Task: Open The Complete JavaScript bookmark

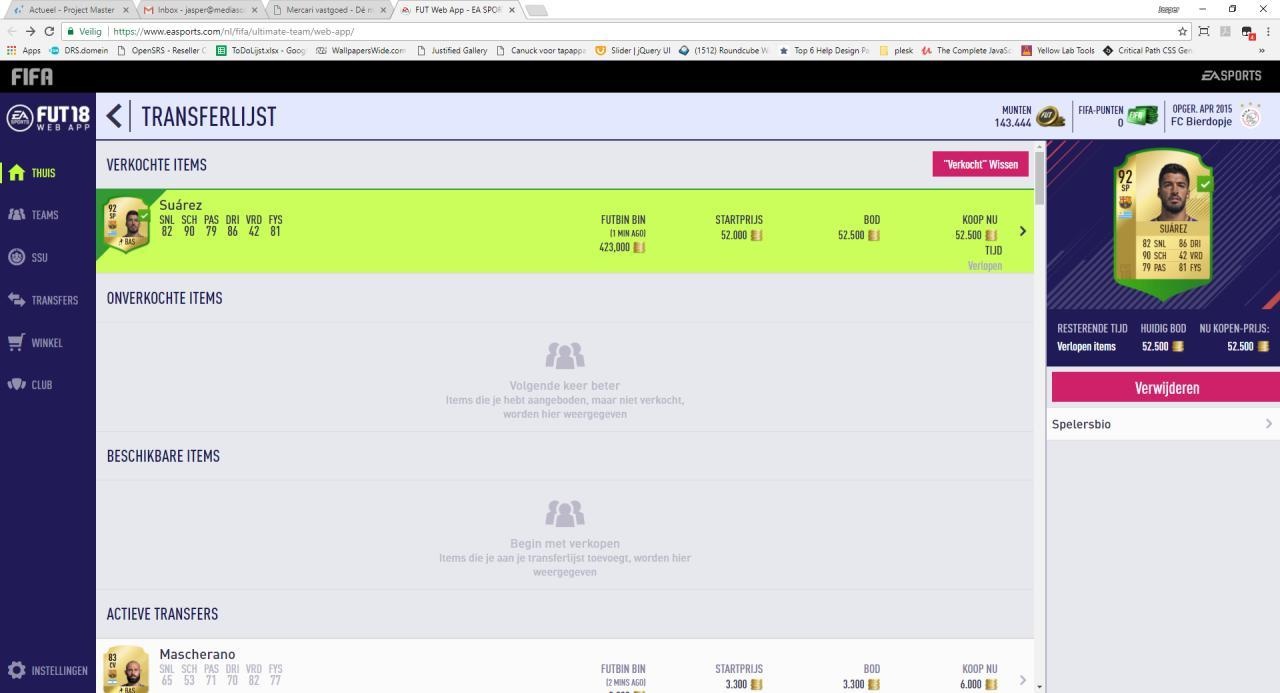Action: click(966, 50)
